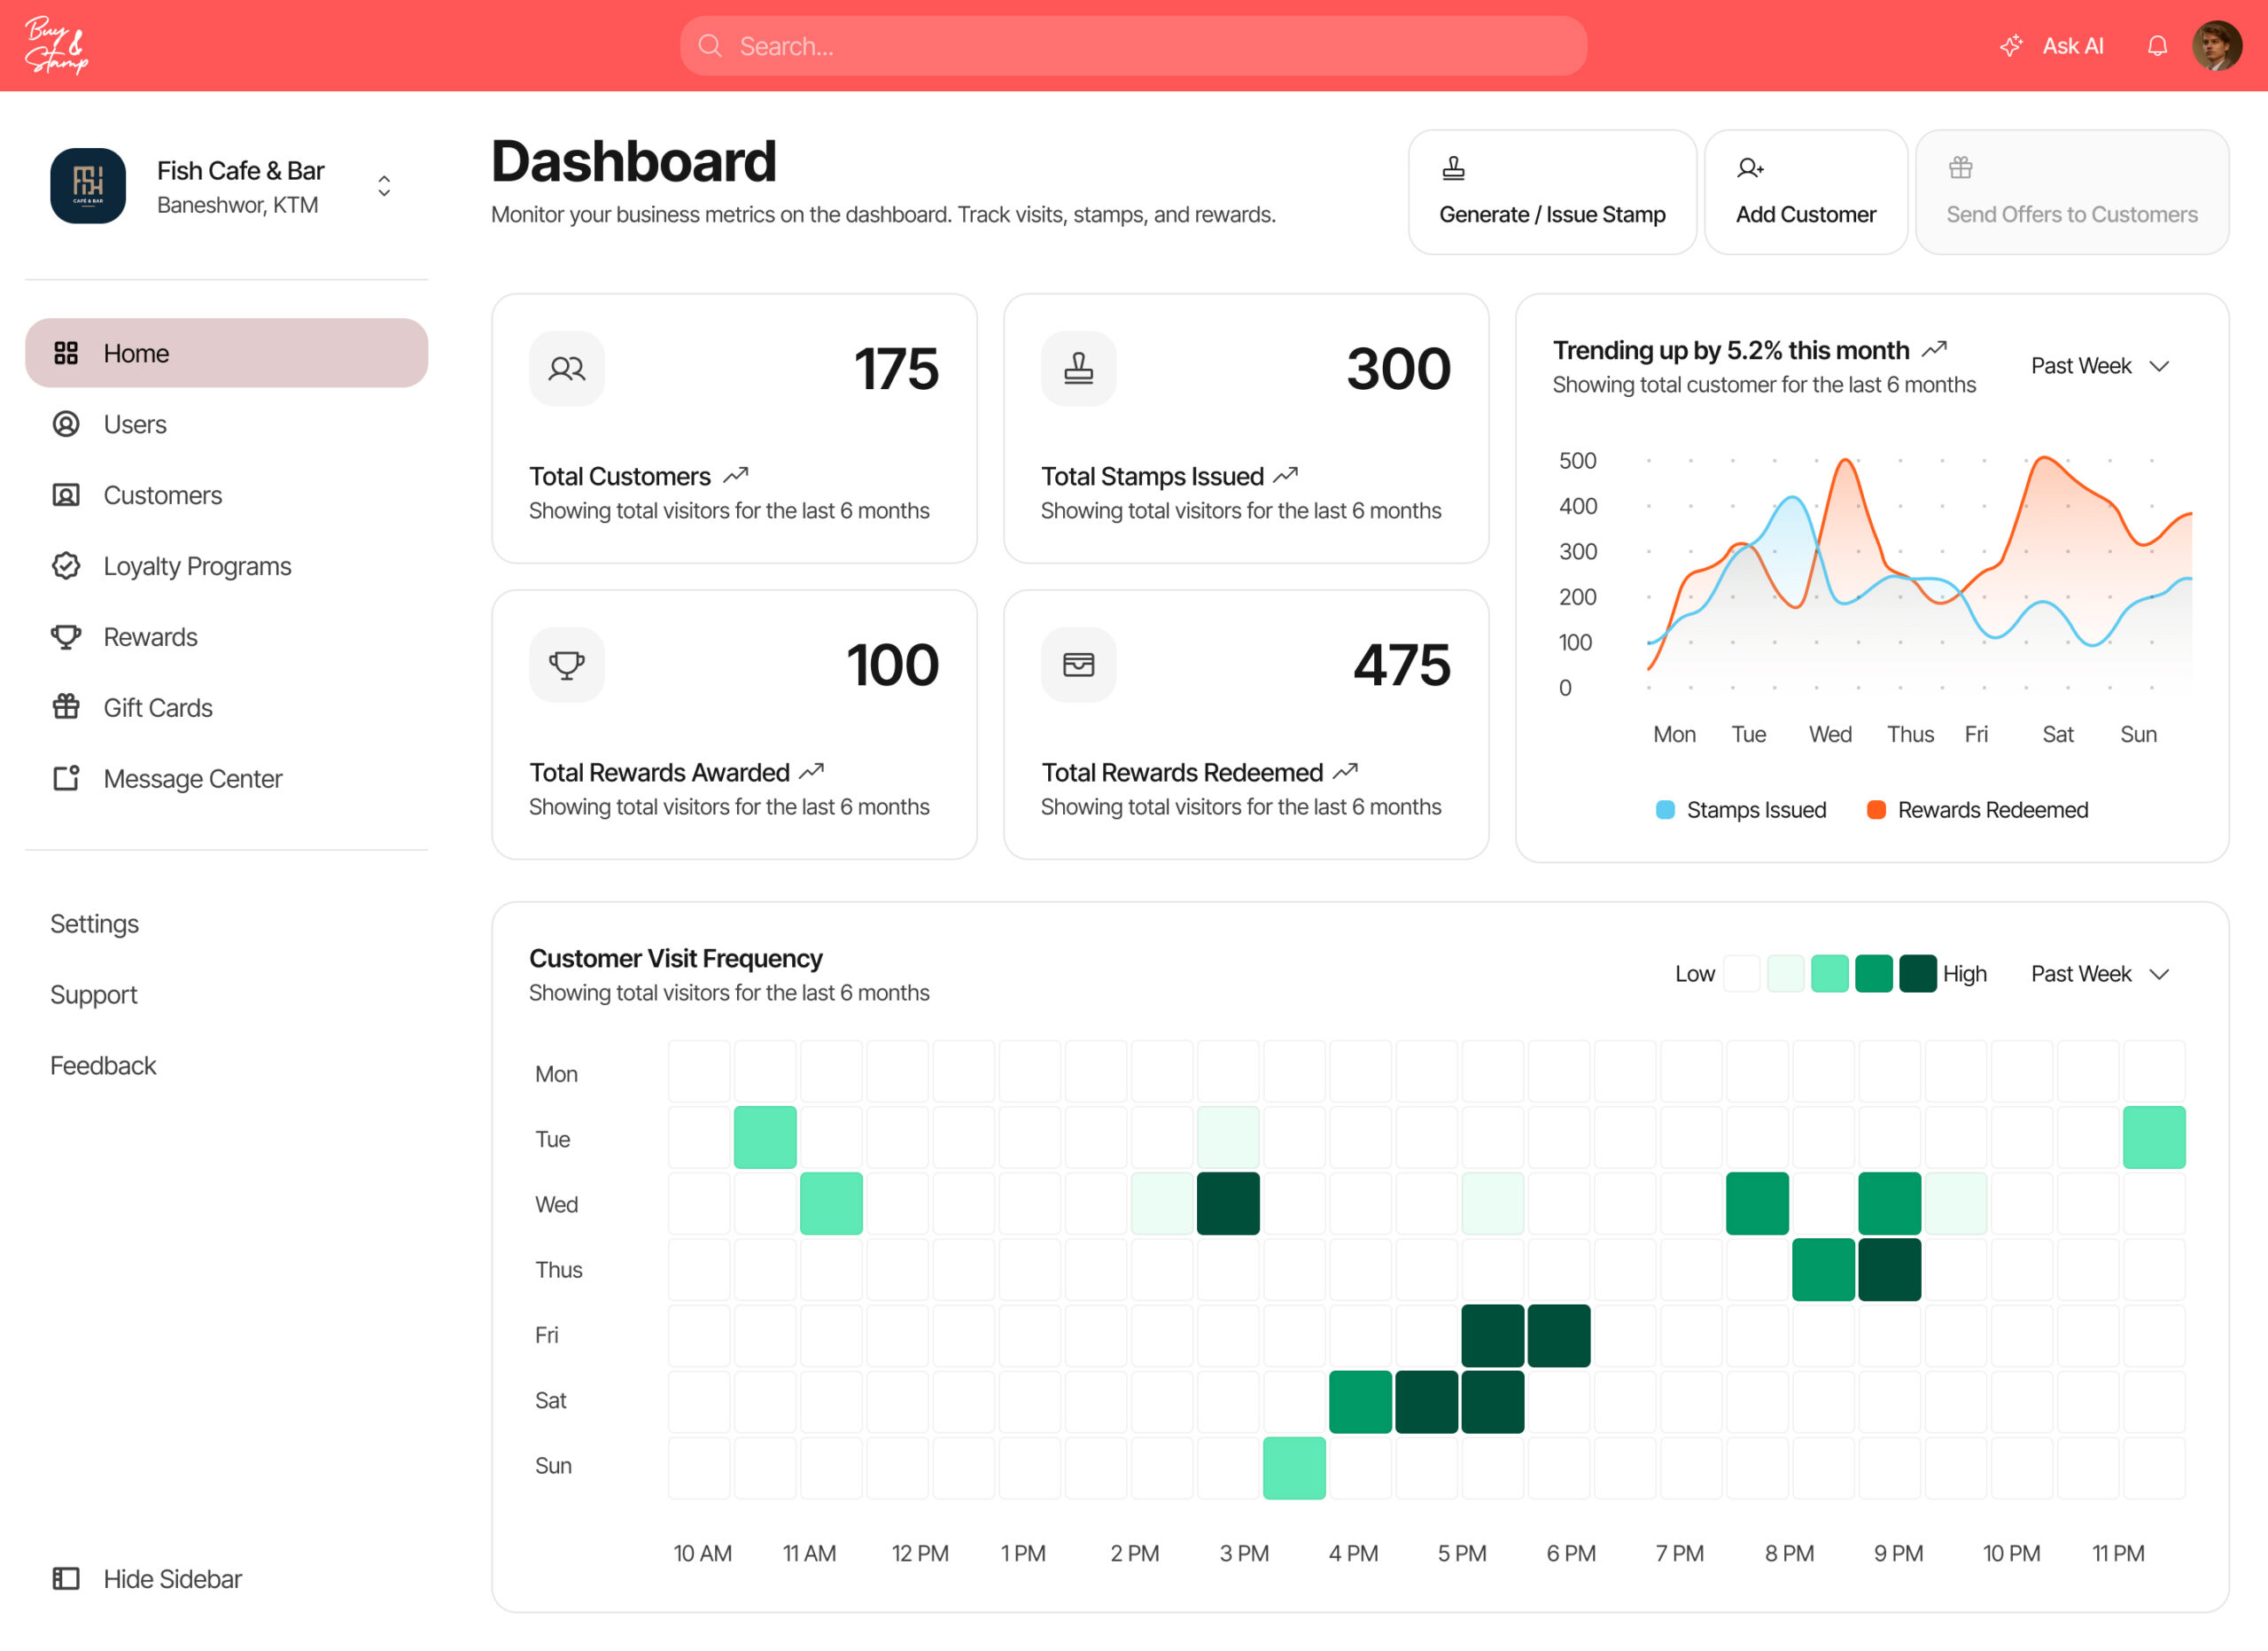
Task: Go to Loyalty Programs in the sidebar
Action: click(x=197, y=566)
